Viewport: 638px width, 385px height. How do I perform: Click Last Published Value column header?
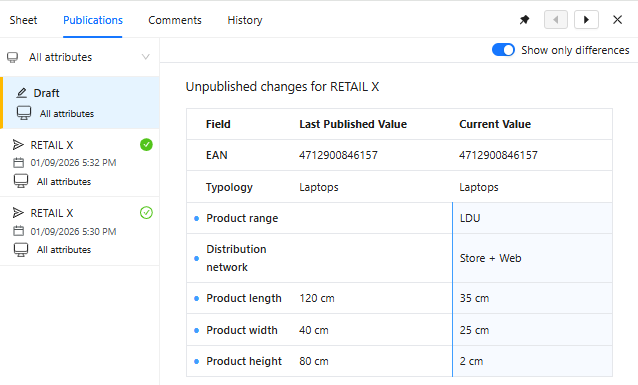(353, 124)
